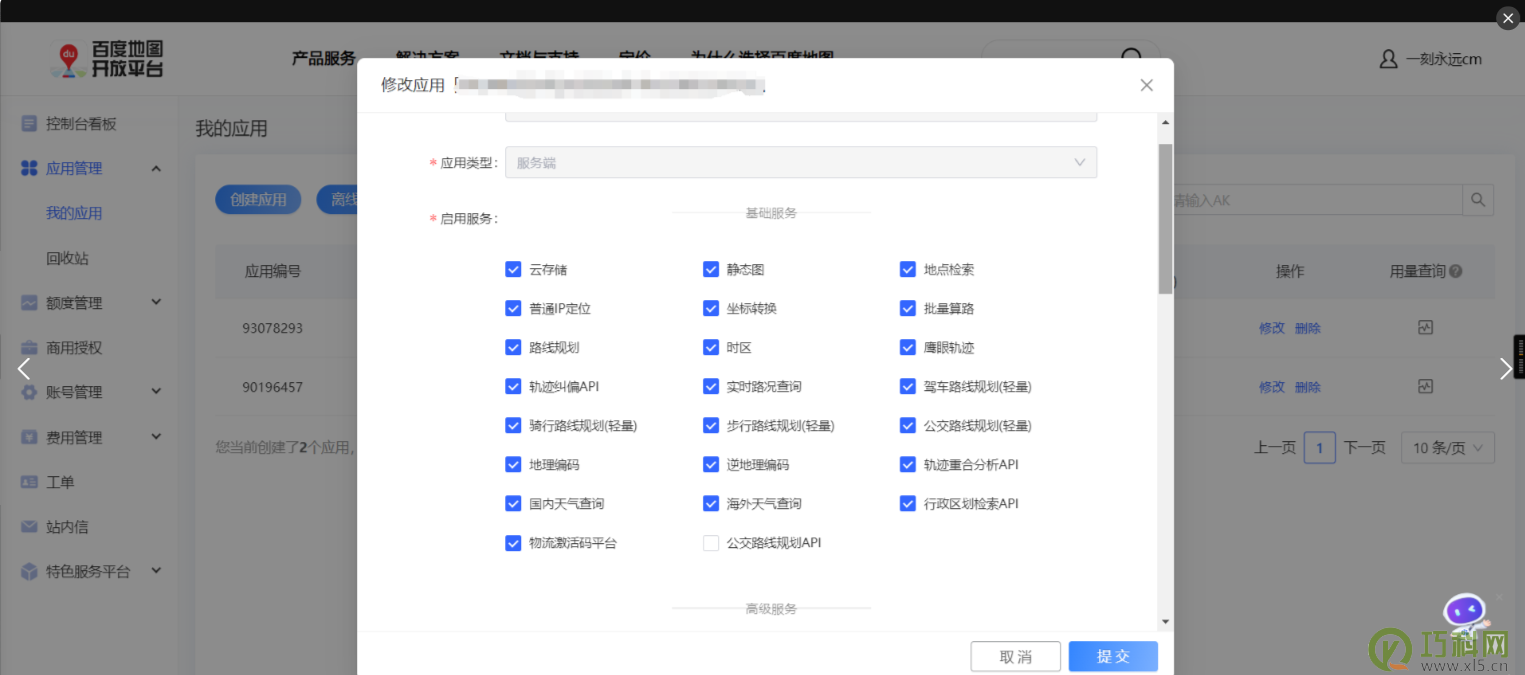
Task: Uncheck the 云存储 checkbox
Action: [x=513, y=269]
